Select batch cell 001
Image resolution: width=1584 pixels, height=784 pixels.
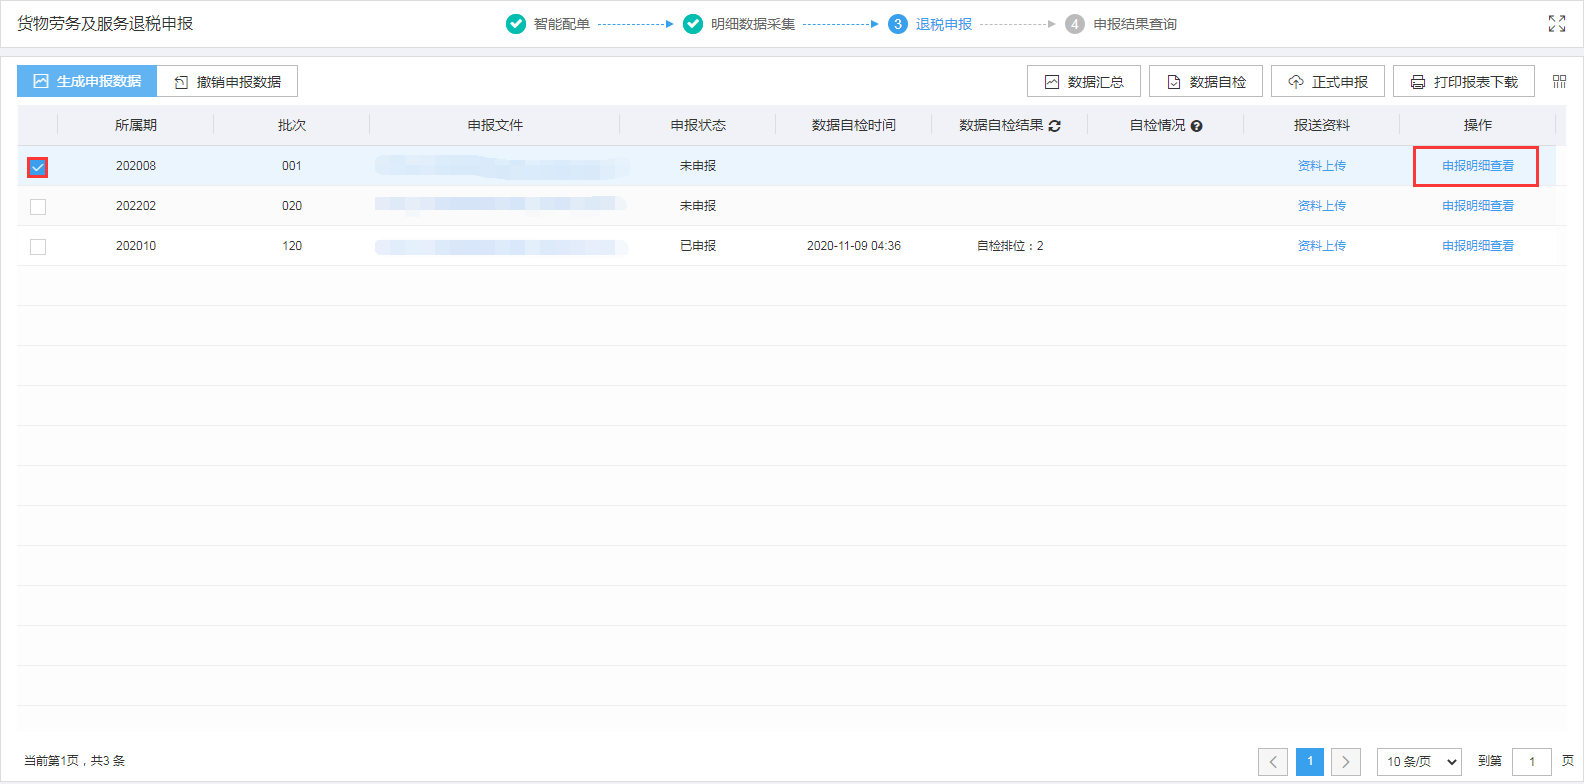tap(292, 166)
